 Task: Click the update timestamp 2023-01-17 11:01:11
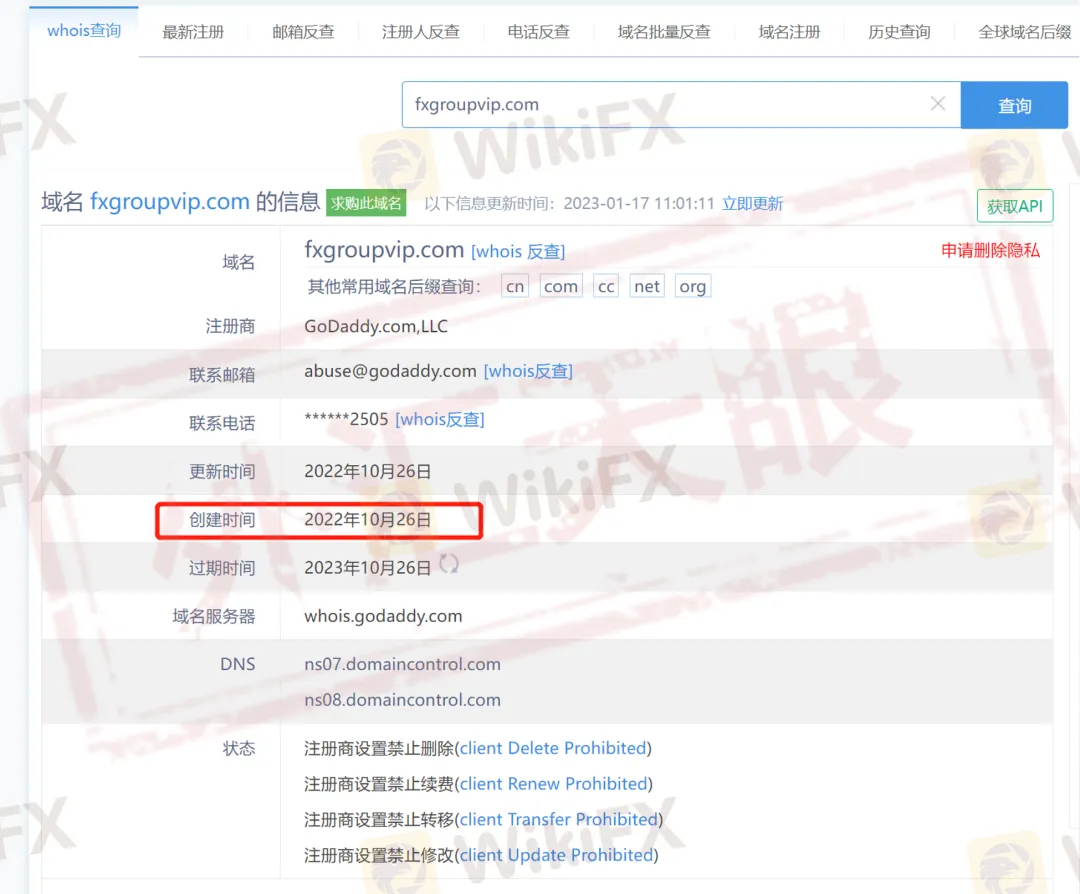pyautogui.click(x=638, y=204)
